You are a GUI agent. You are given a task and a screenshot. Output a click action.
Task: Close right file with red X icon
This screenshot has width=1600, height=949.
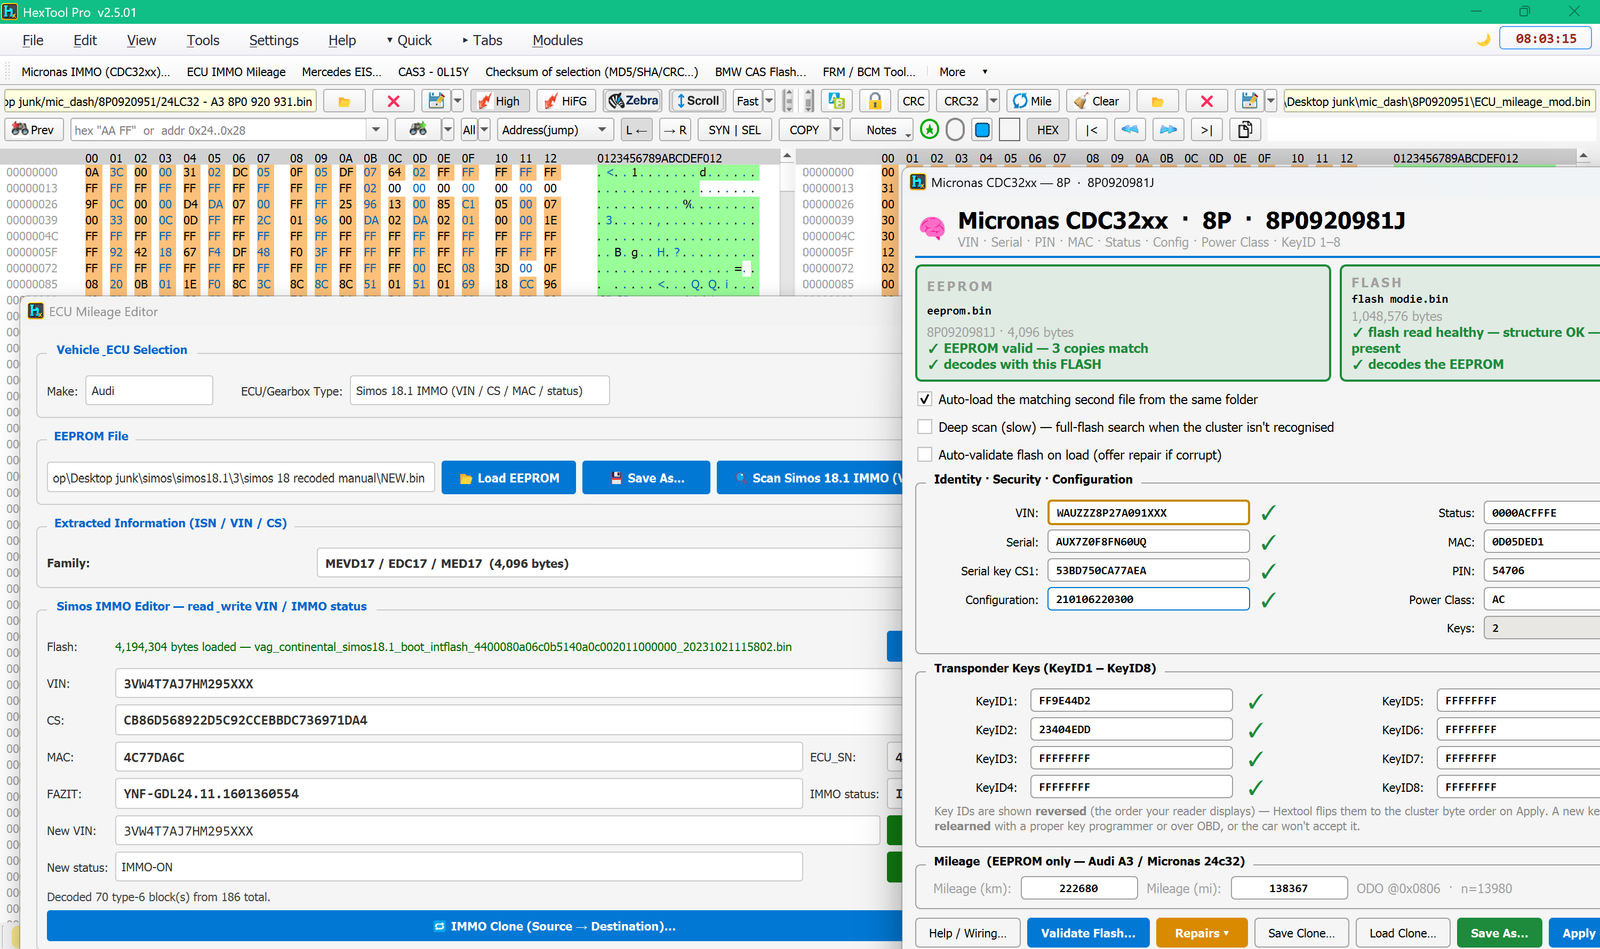[1207, 101]
